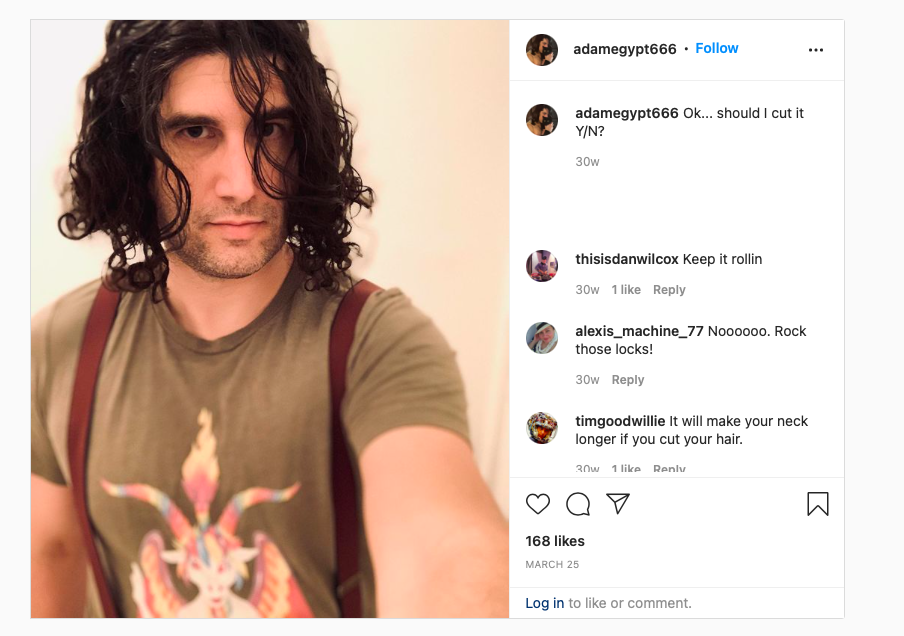Open the alexis_machine_77 username link

pyautogui.click(x=639, y=331)
